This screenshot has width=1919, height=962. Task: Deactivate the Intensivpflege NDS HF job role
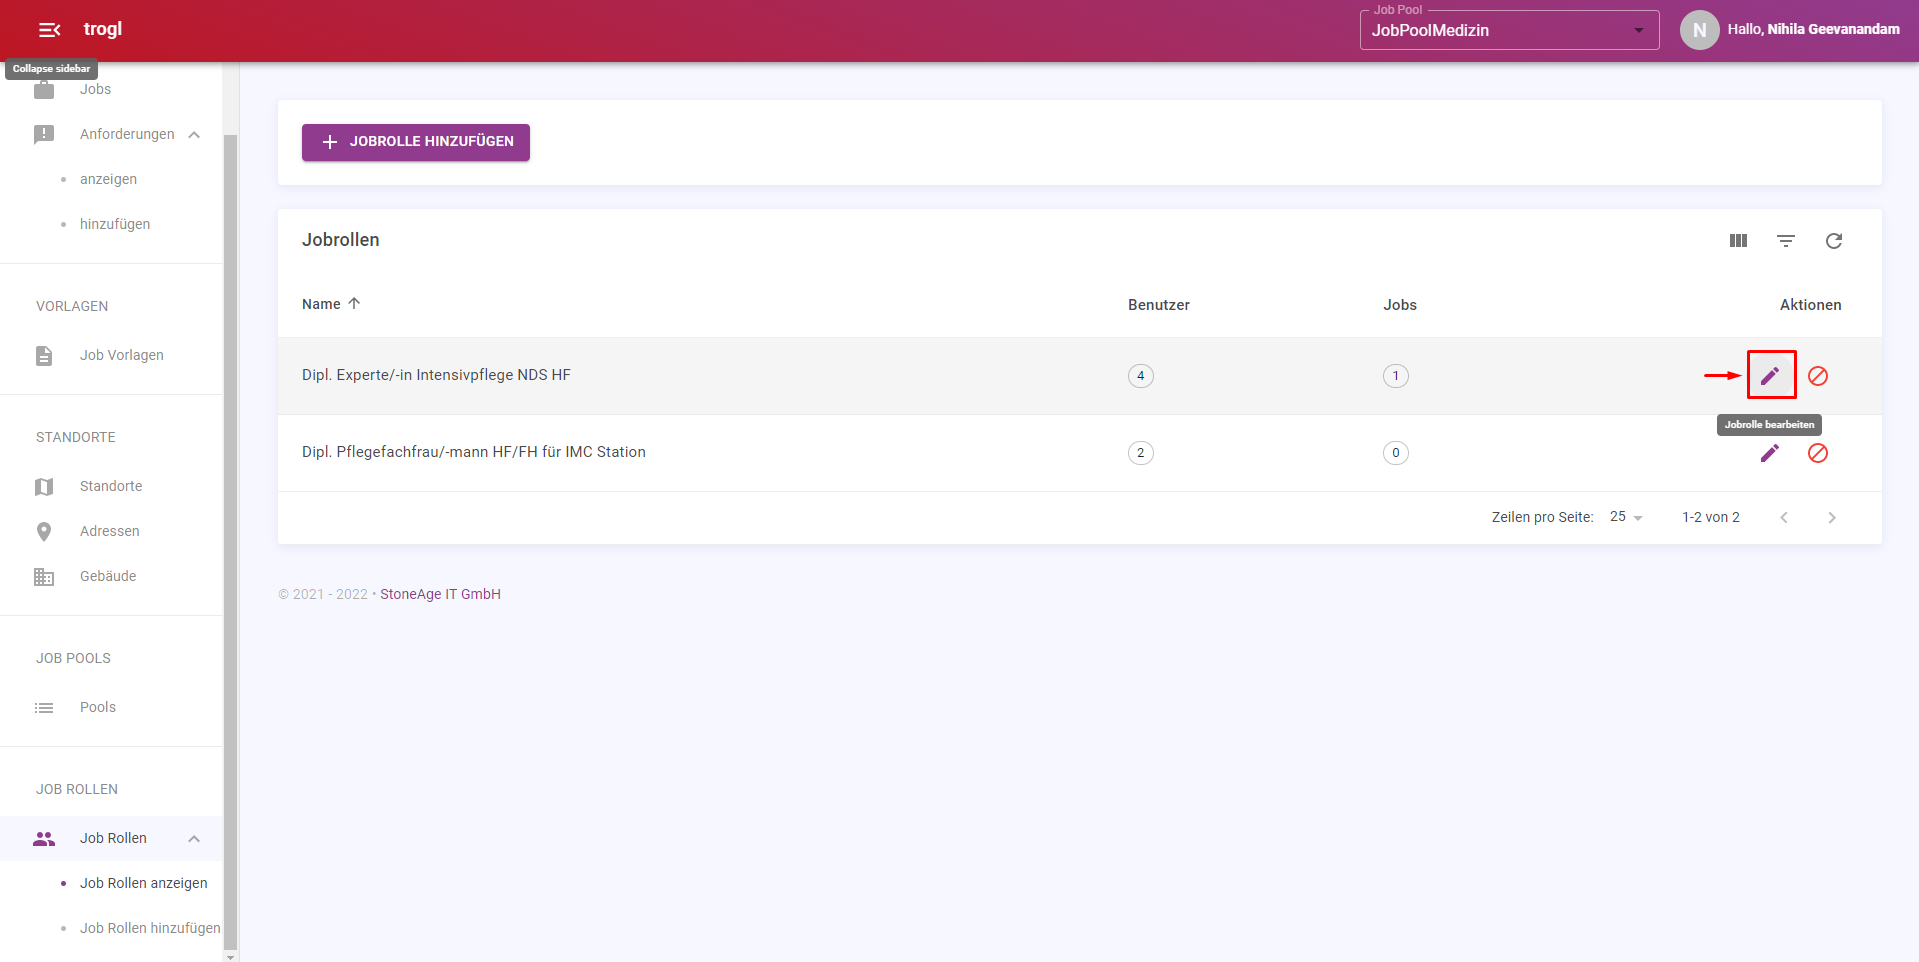coord(1818,376)
